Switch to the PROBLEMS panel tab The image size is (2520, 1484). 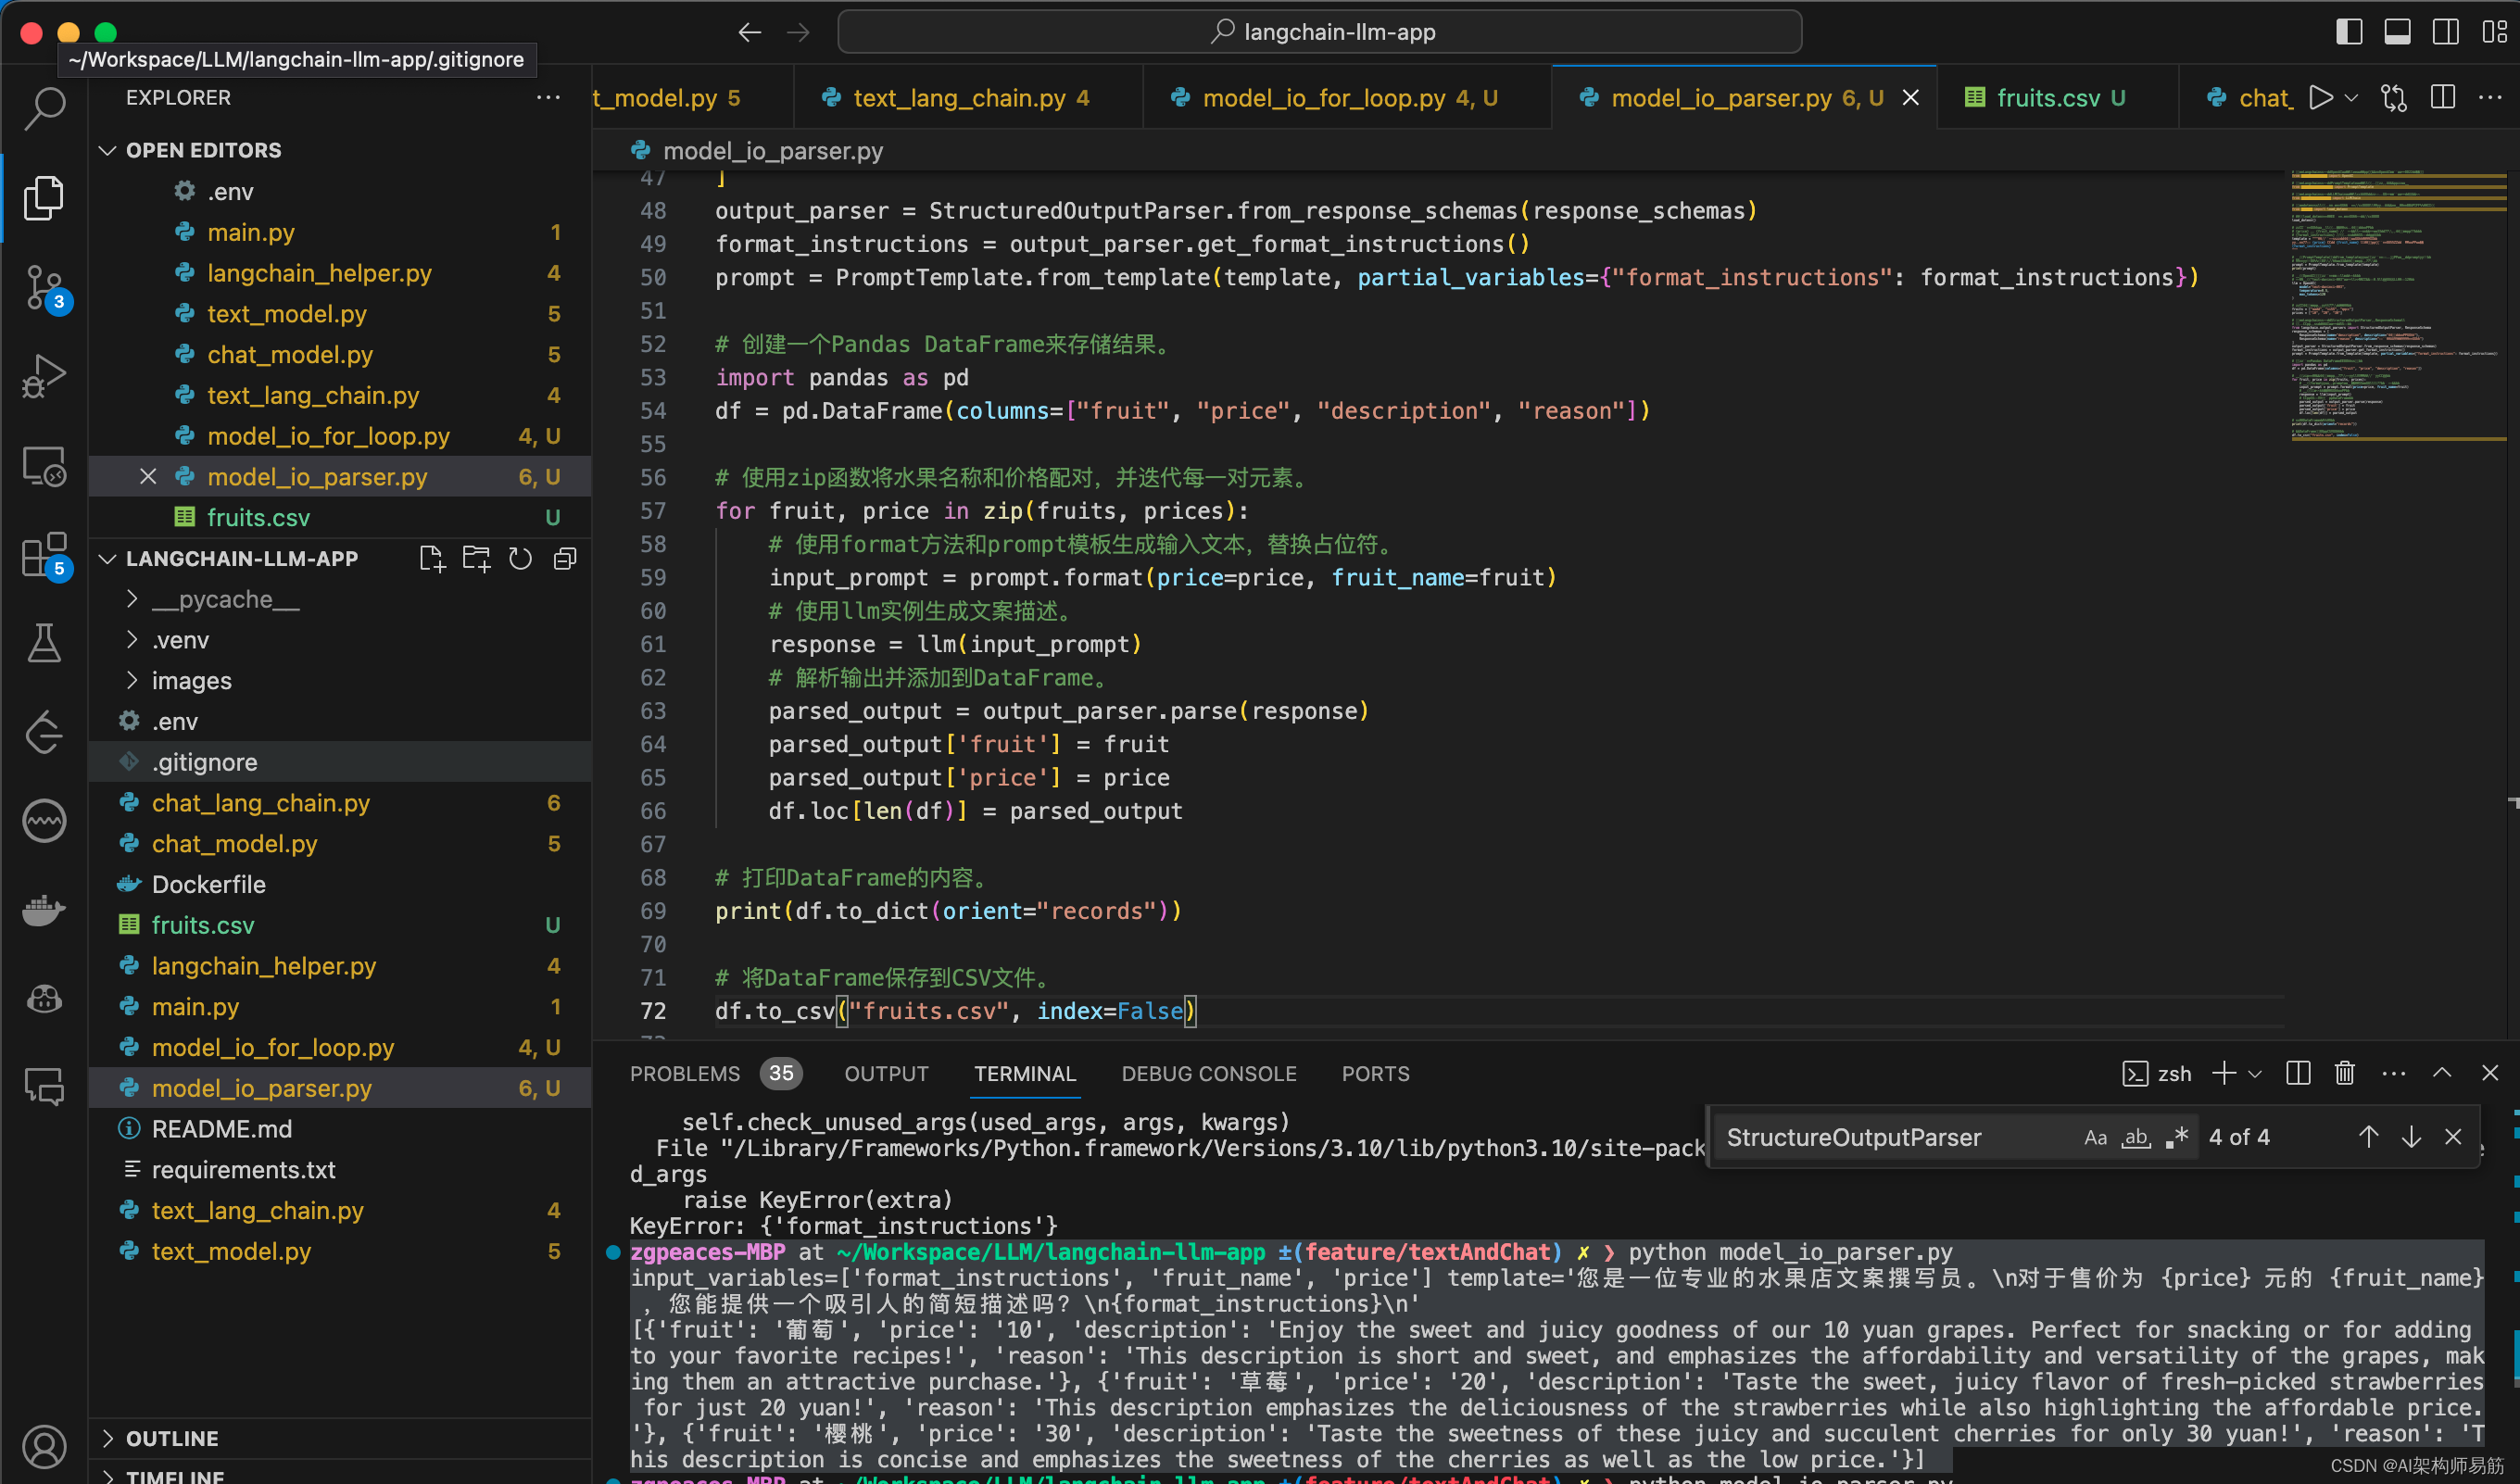click(685, 1073)
